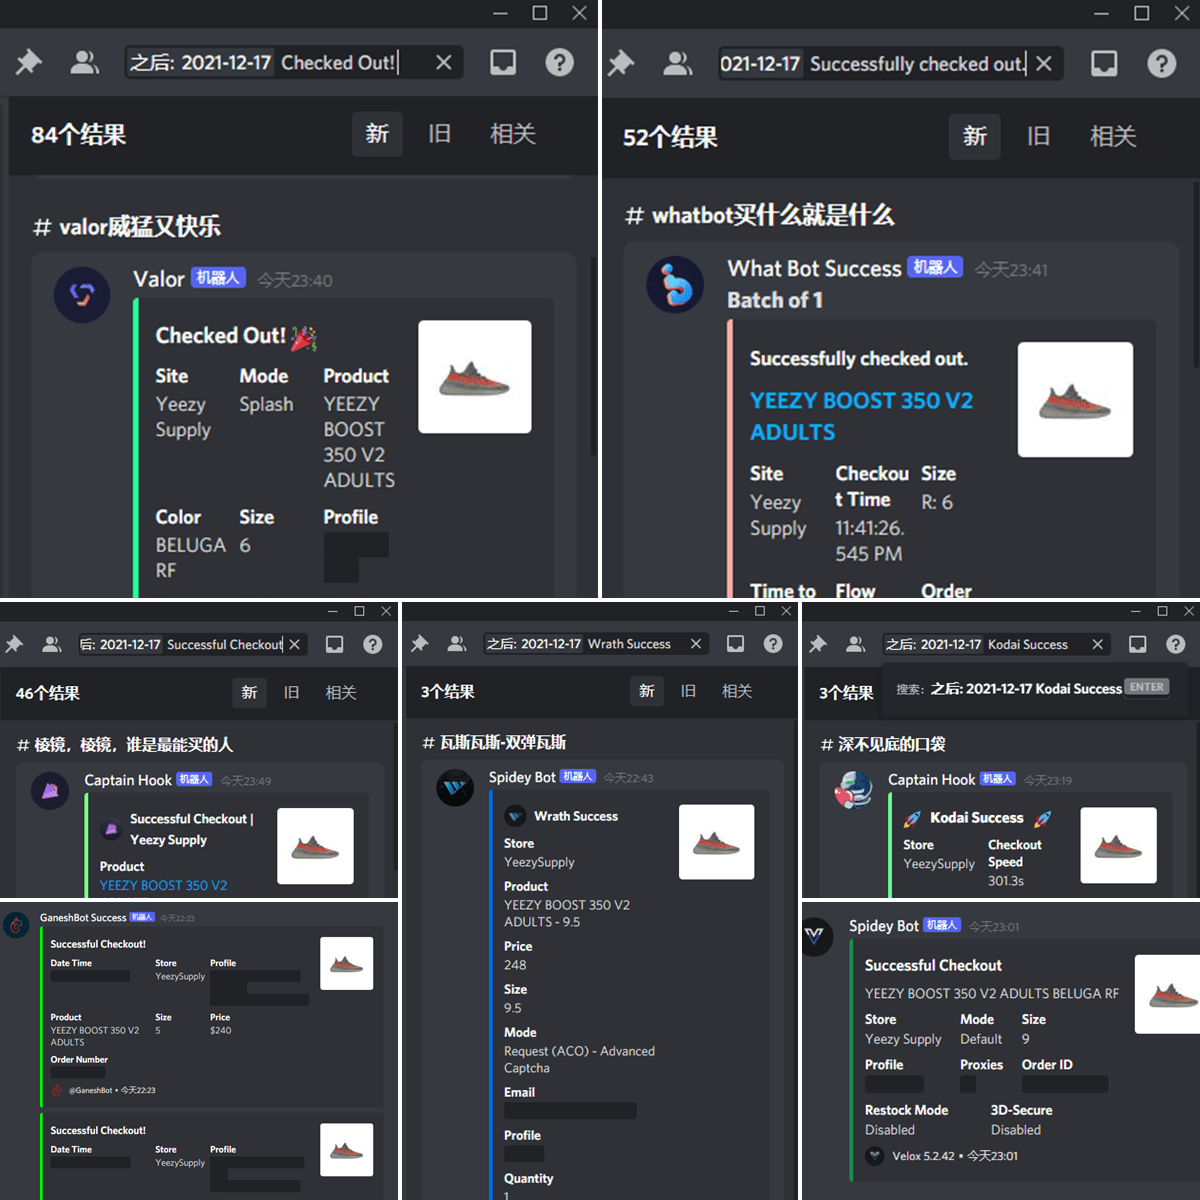Open help in Checked Out! search window
Screen dimensions: 1200x1200
tap(559, 62)
